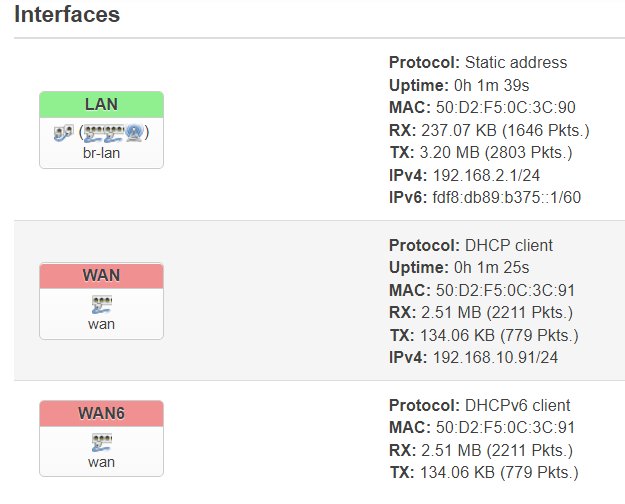Click the bridge icon in the LAN box
Screen dimensions: 625x504
click(64, 133)
